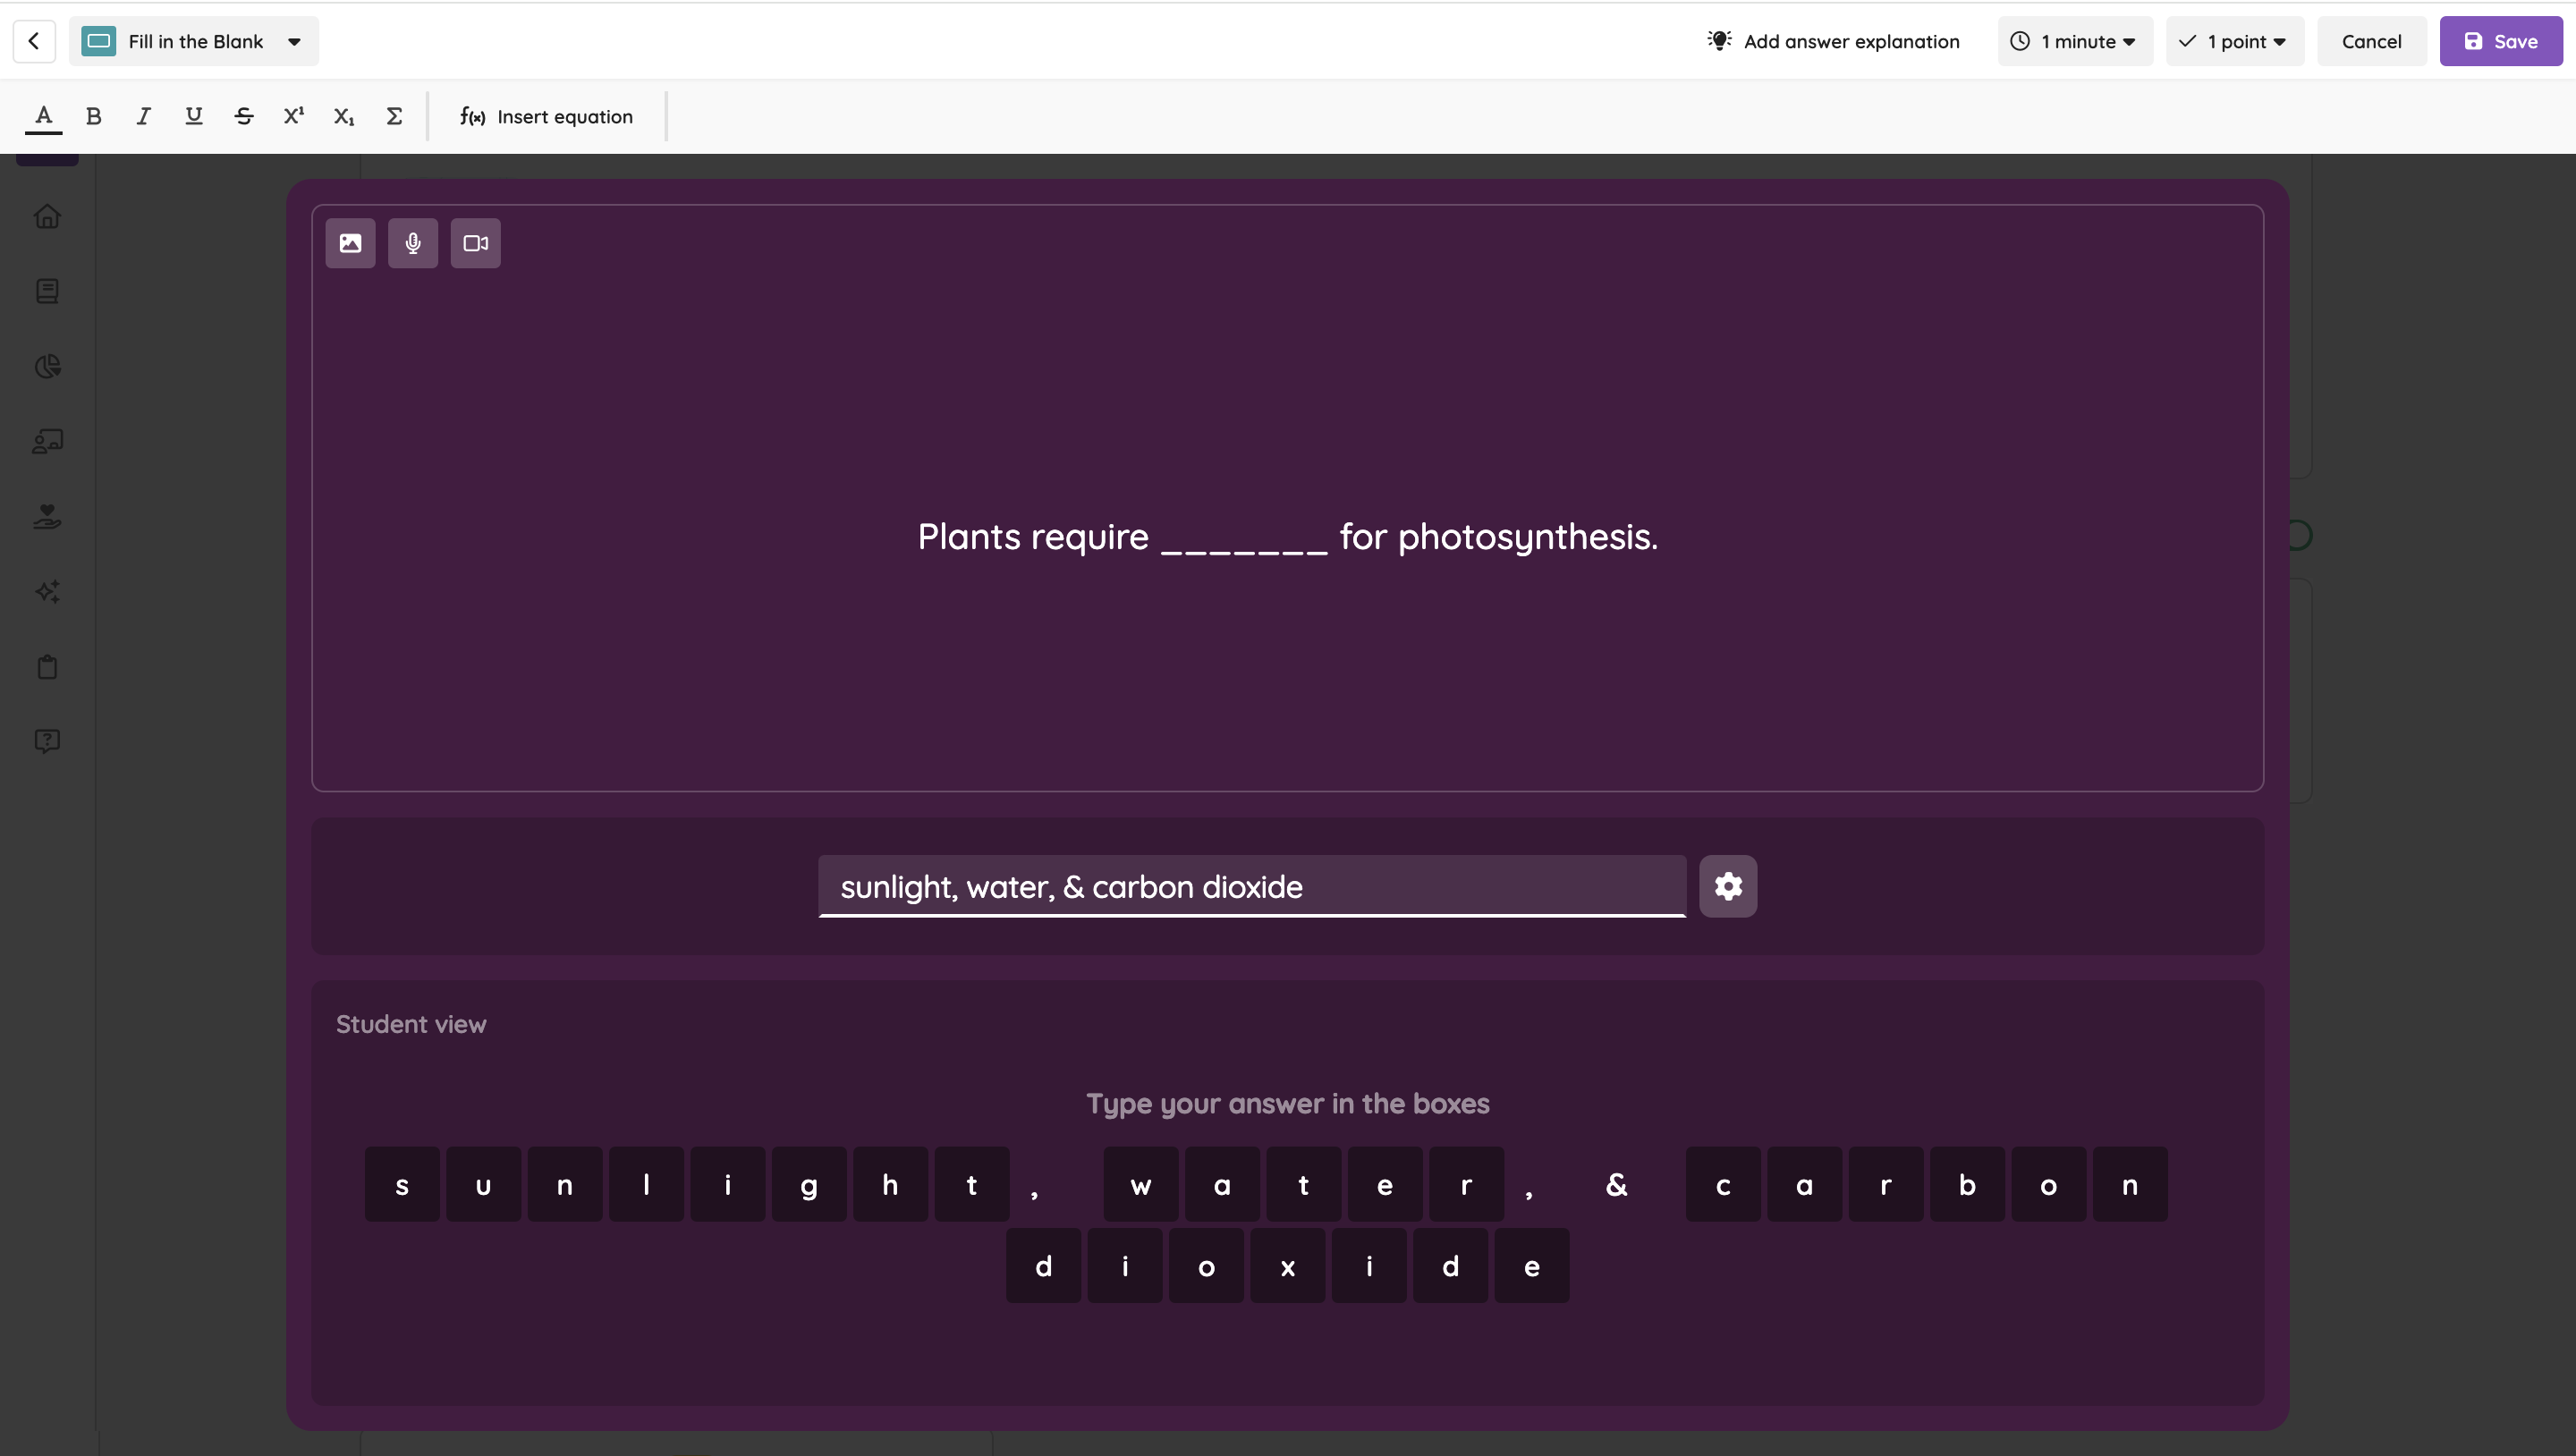The height and width of the screenshot is (1456, 2576).
Task: Click the insert image icon
Action: click(350, 243)
